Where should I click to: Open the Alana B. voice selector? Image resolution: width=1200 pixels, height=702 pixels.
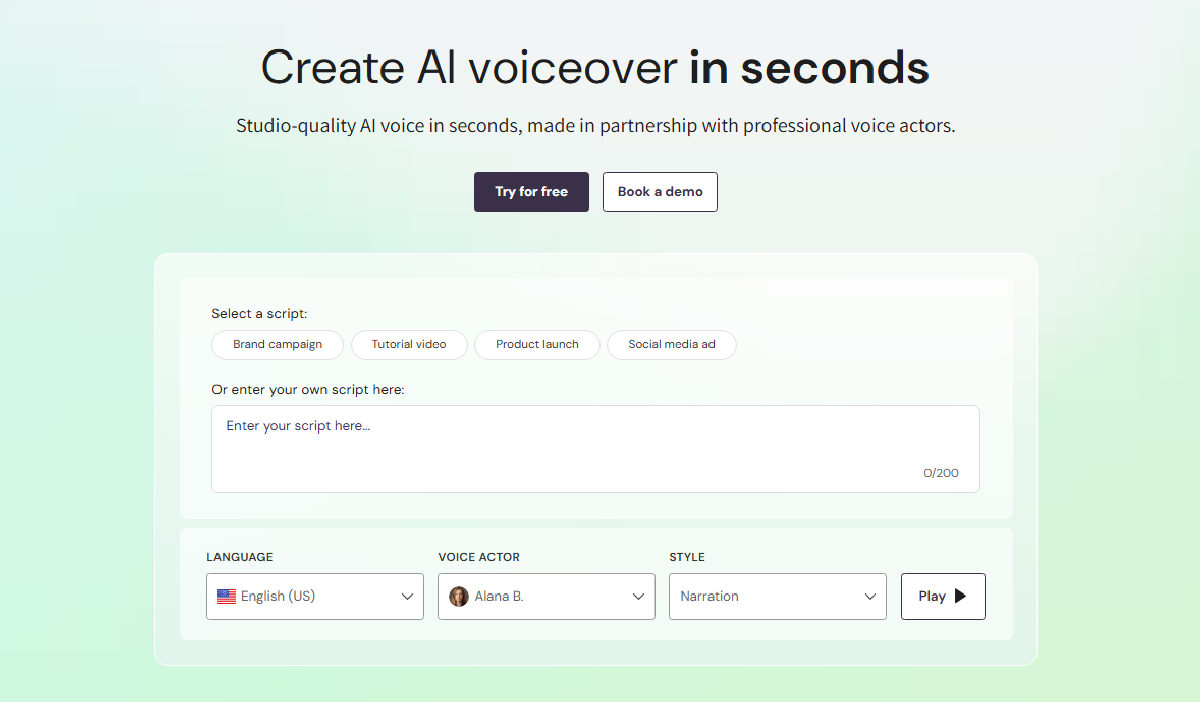(x=547, y=596)
